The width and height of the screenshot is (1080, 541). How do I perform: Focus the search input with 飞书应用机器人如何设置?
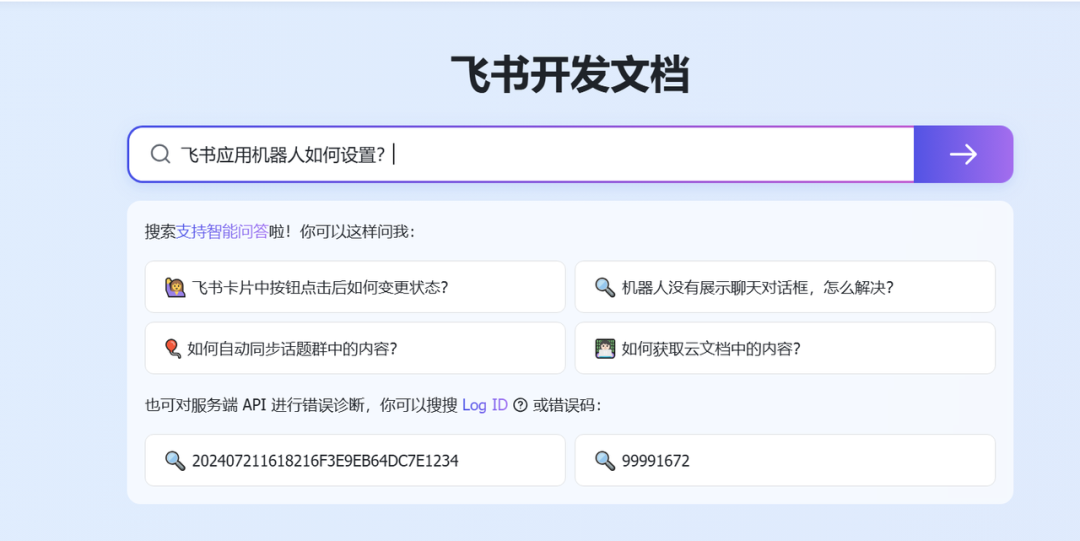pyautogui.click(x=521, y=154)
